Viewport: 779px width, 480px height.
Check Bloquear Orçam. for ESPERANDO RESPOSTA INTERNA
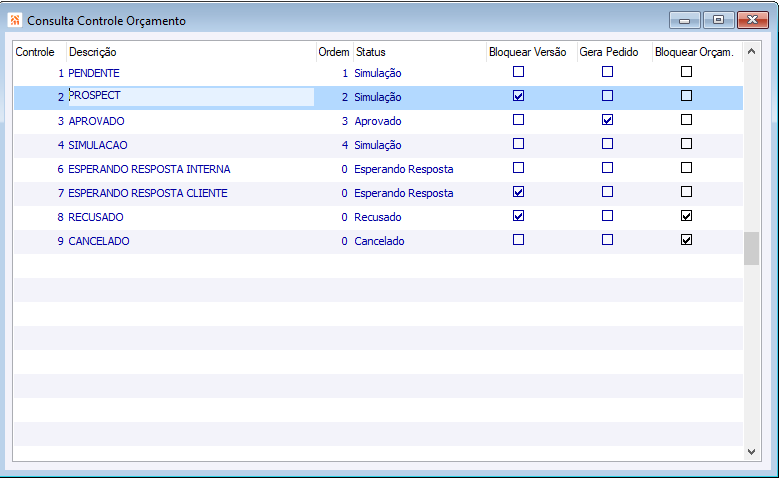point(686,168)
